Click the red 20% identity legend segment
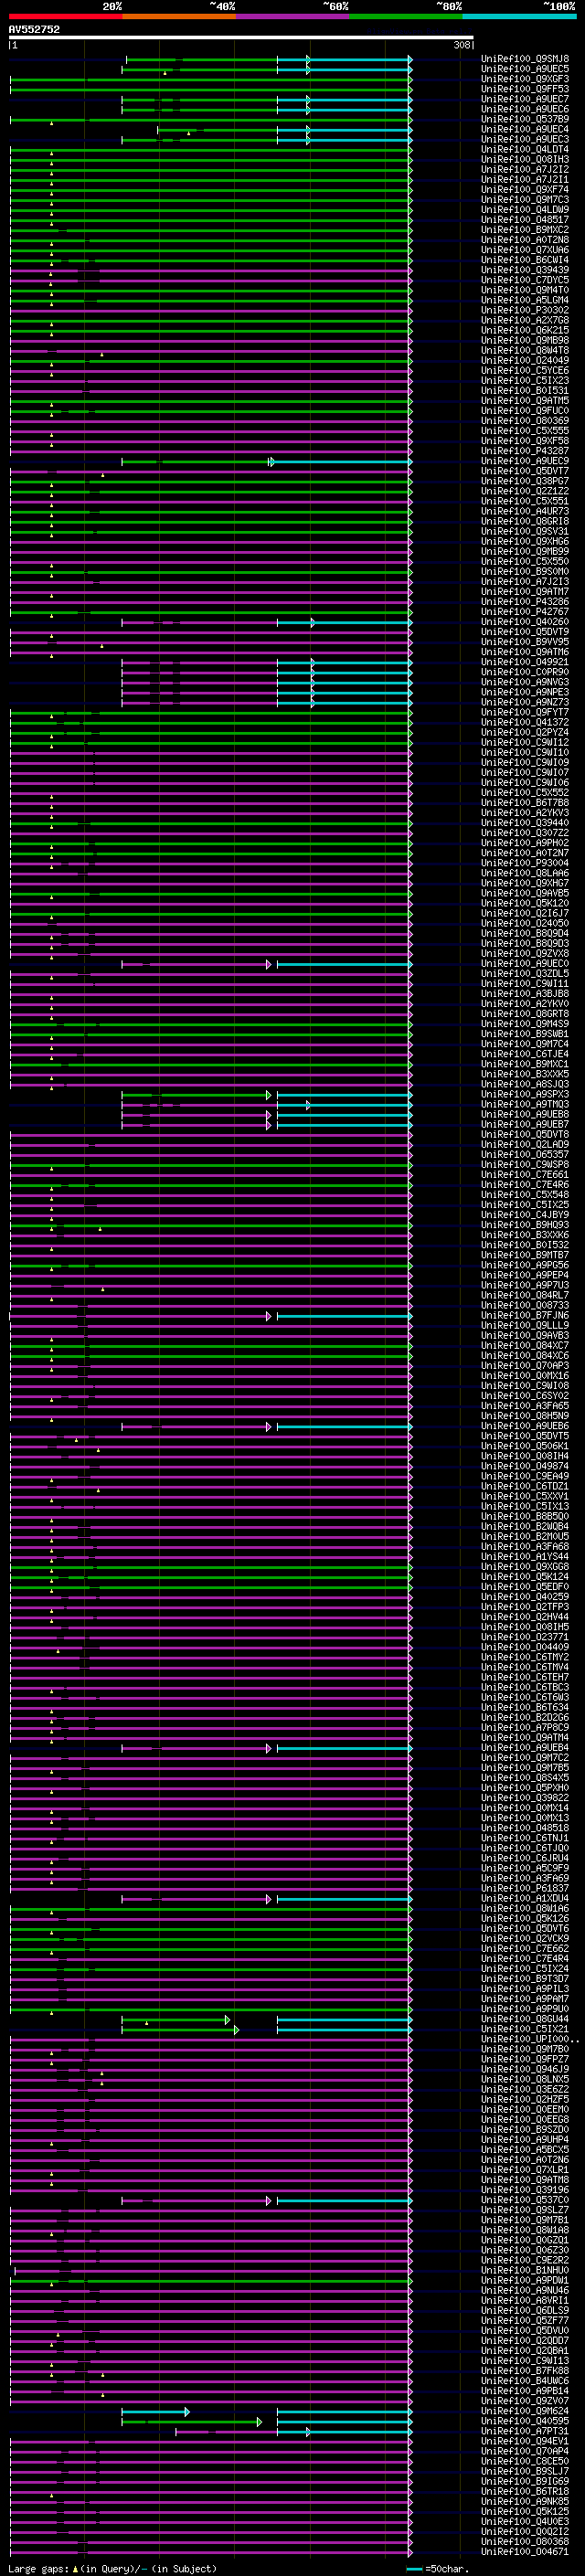This screenshot has height=2576, width=585. click(66, 16)
